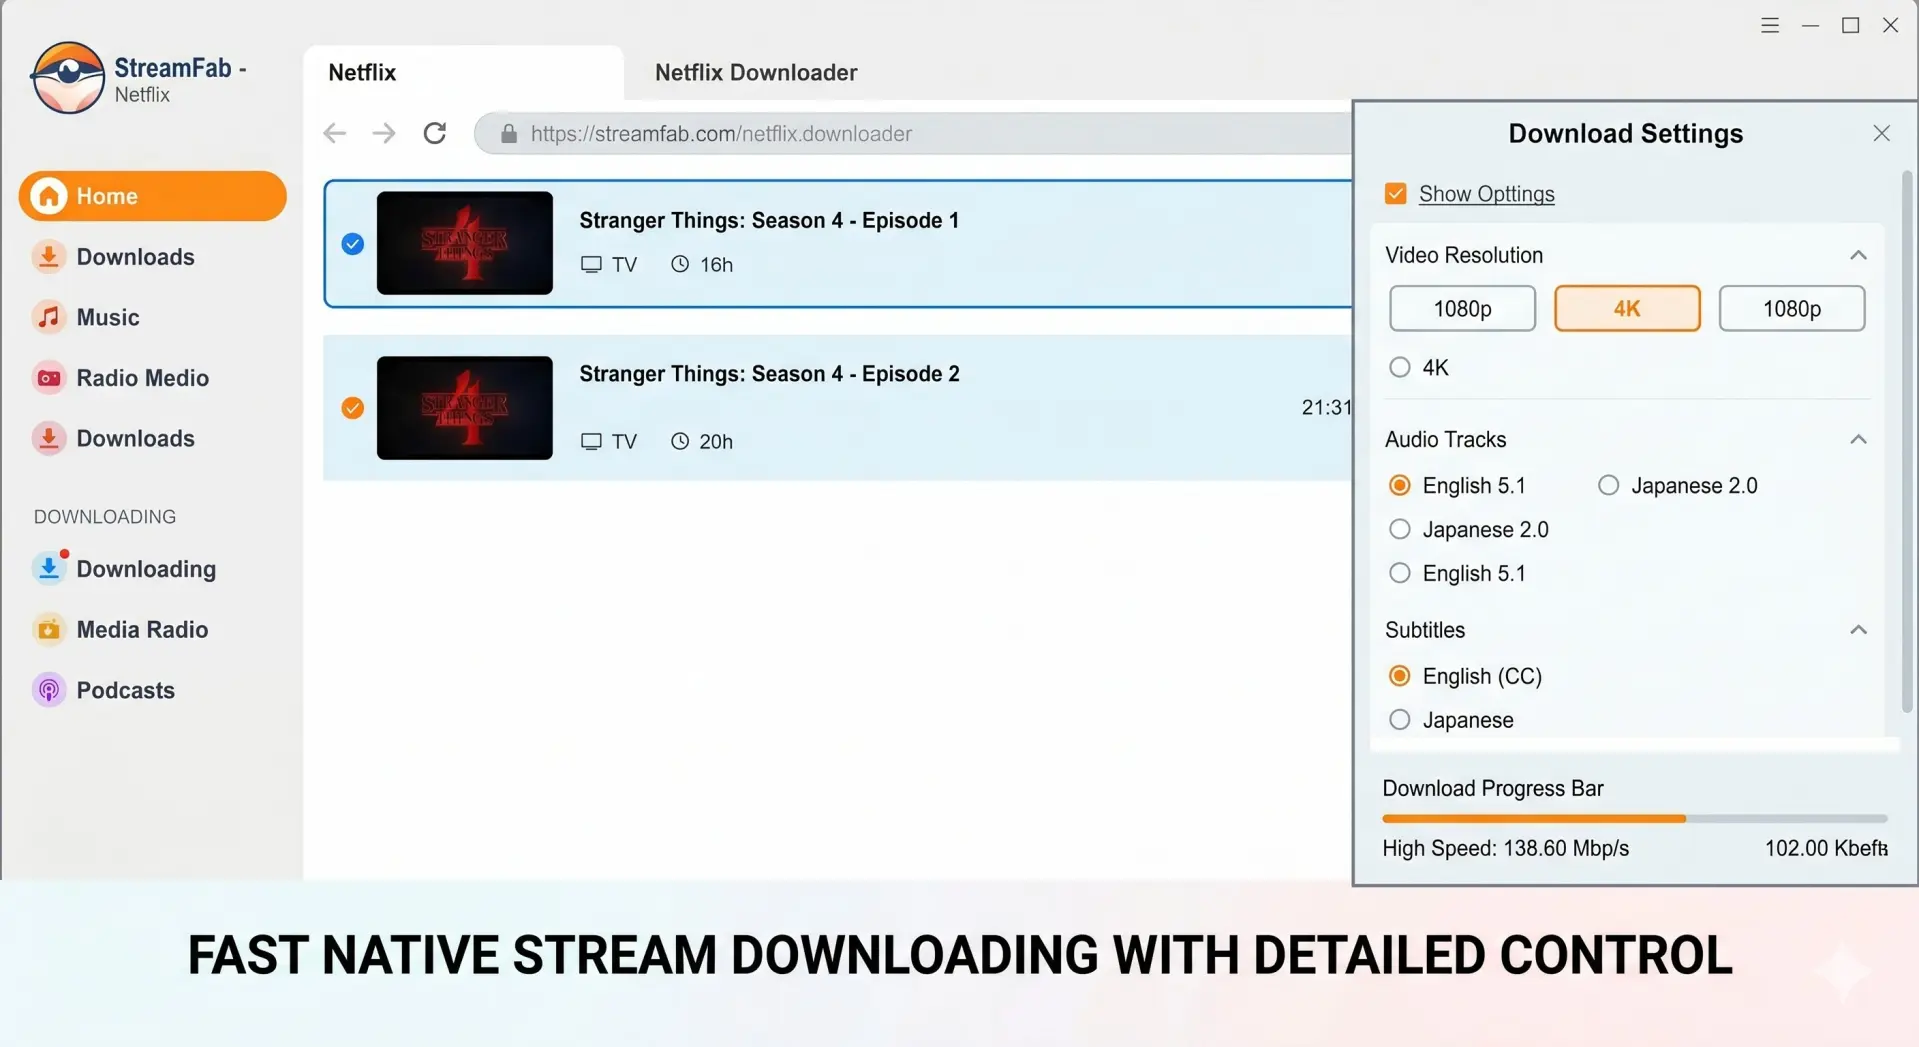This screenshot has width=1919, height=1047.
Task: Reload the page with the refresh icon
Action: (x=435, y=133)
